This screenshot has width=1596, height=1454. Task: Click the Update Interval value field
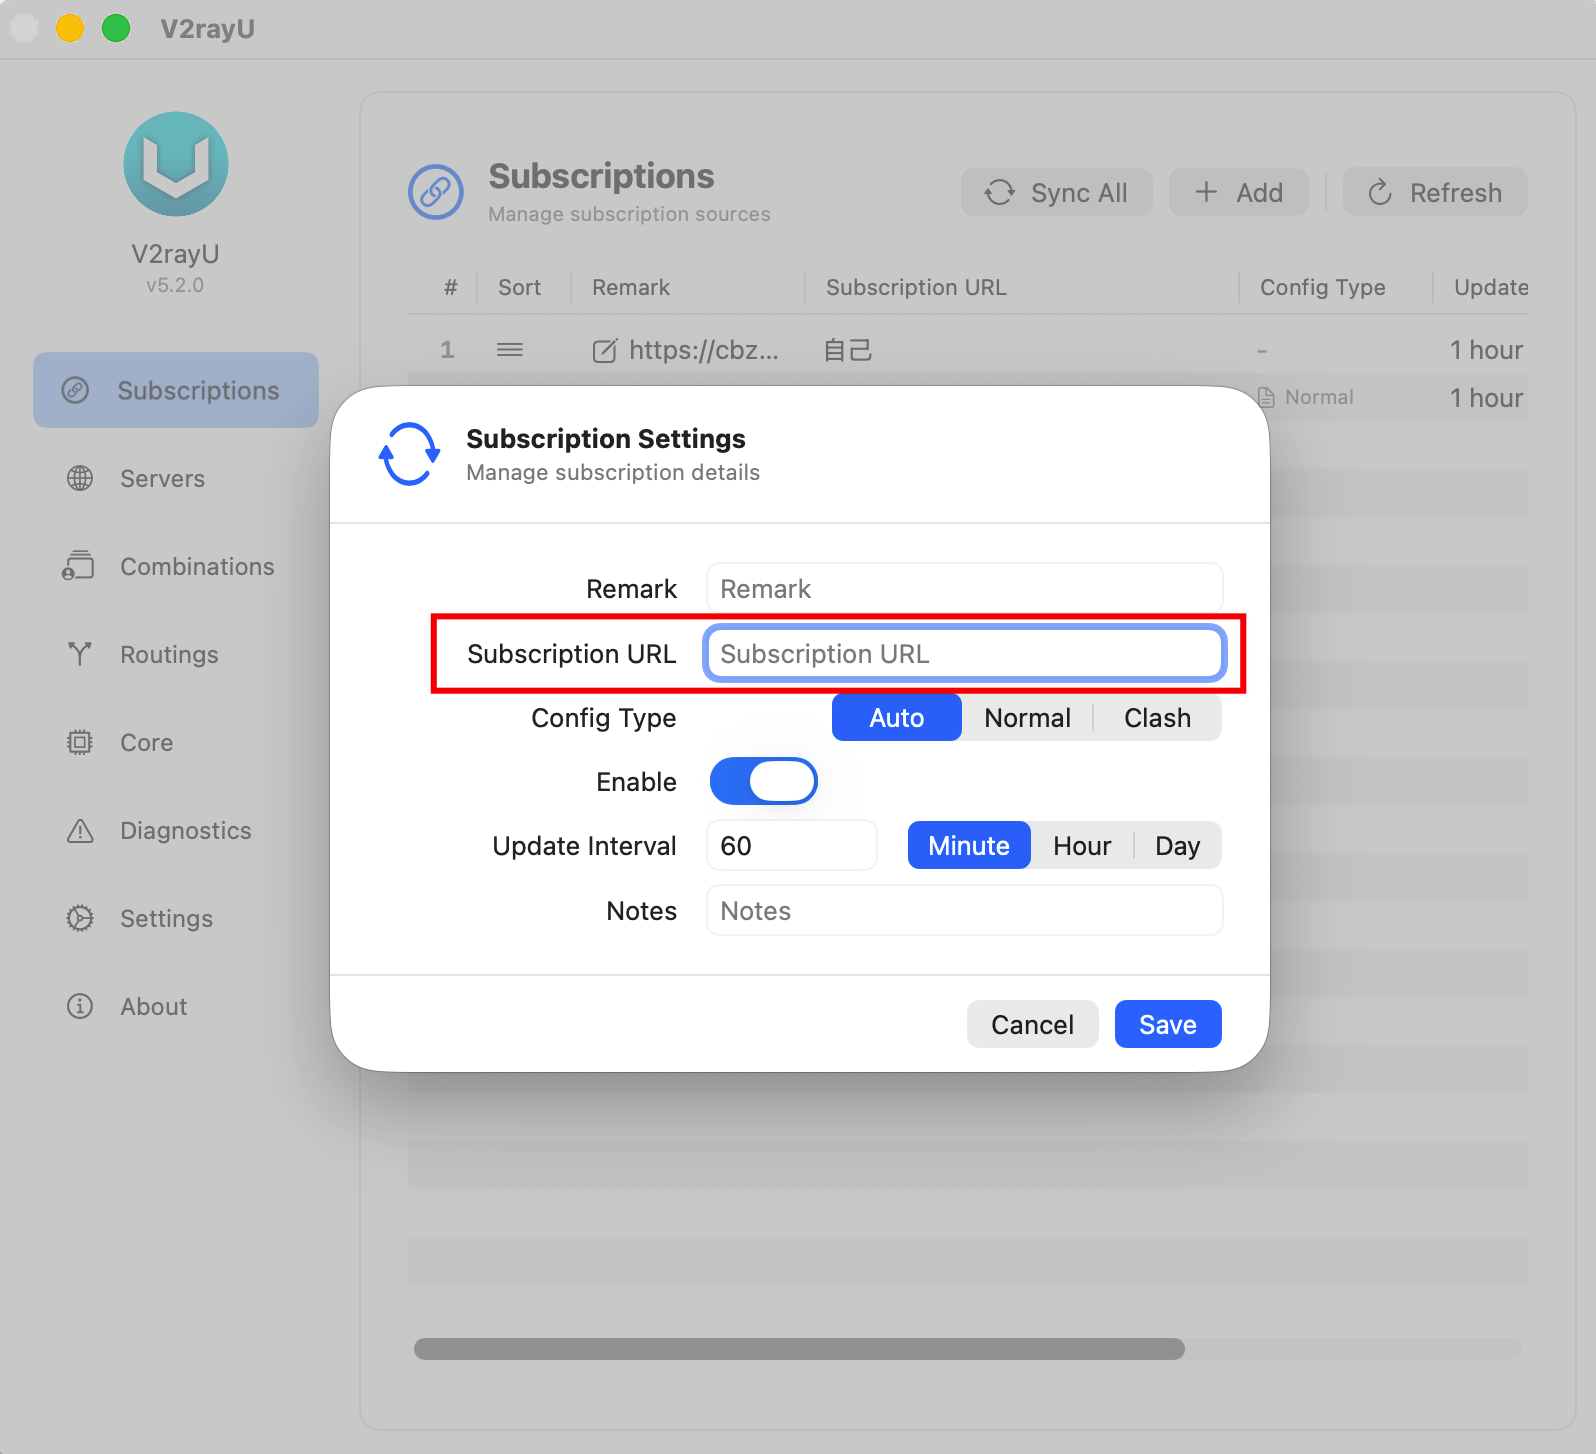tap(792, 846)
